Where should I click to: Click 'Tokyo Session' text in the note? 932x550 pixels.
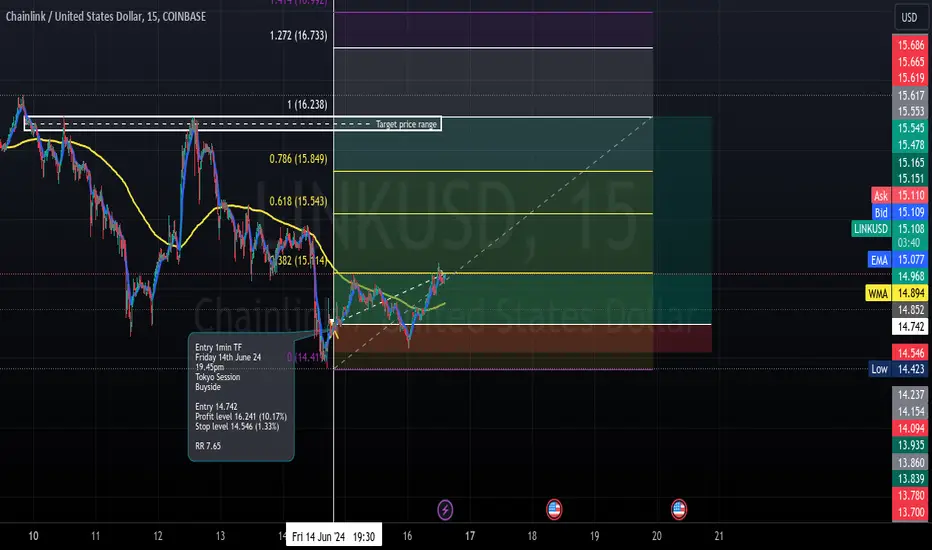tap(218, 377)
